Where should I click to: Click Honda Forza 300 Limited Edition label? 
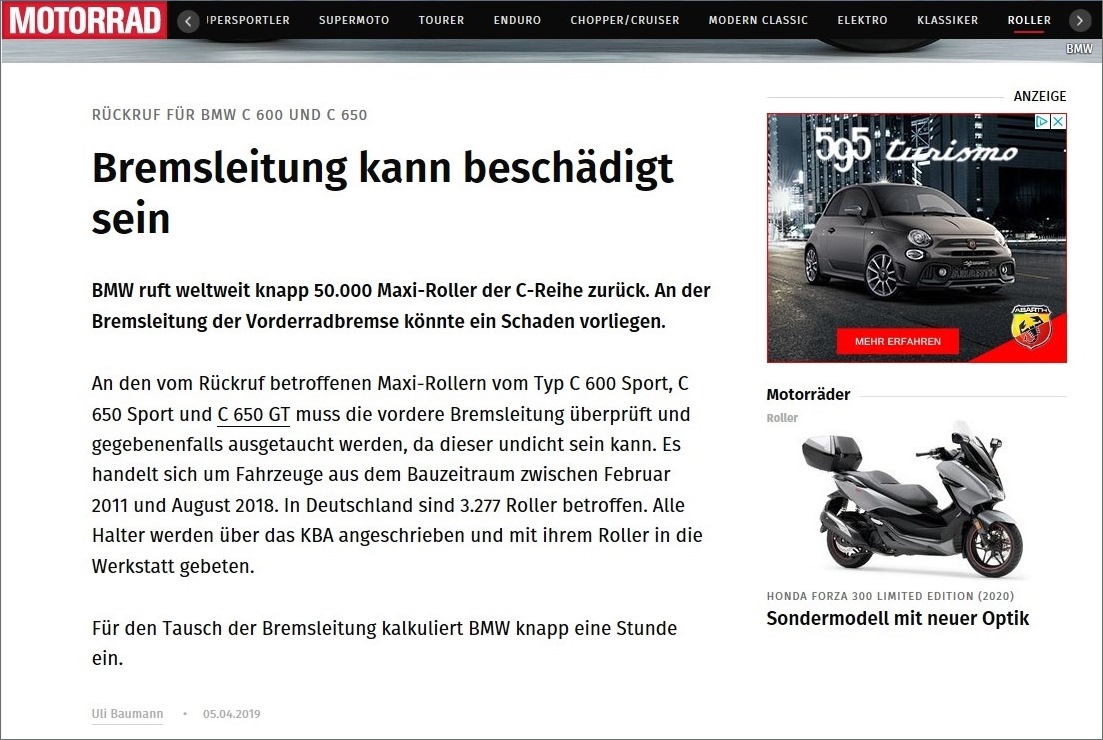click(x=891, y=596)
